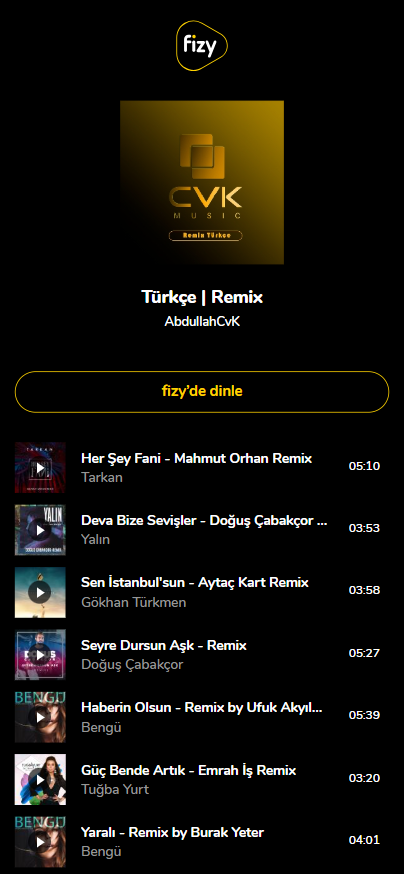Image resolution: width=404 pixels, height=874 pixels.
Task: Click artist name Tarkan
Action: click(x=102, y=478)
